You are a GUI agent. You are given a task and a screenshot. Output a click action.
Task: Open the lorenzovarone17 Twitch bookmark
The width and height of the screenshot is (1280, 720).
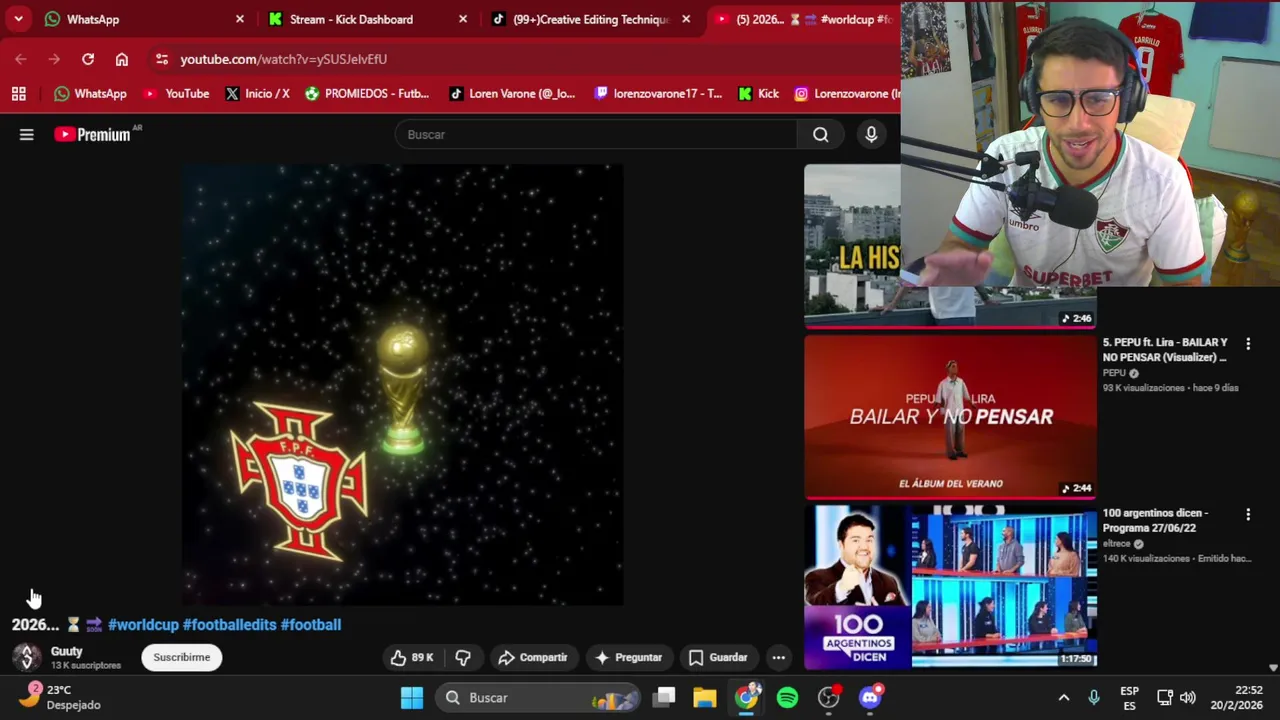(x=658, y=94)
